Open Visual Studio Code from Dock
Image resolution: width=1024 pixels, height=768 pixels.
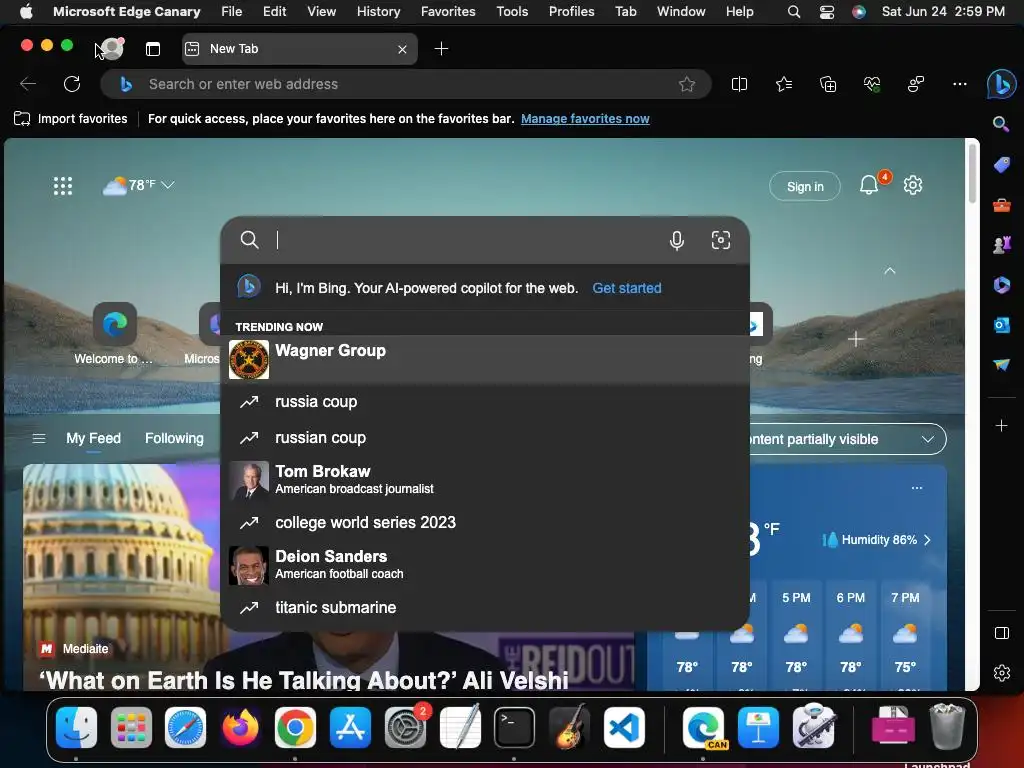(x=624, y=727)
